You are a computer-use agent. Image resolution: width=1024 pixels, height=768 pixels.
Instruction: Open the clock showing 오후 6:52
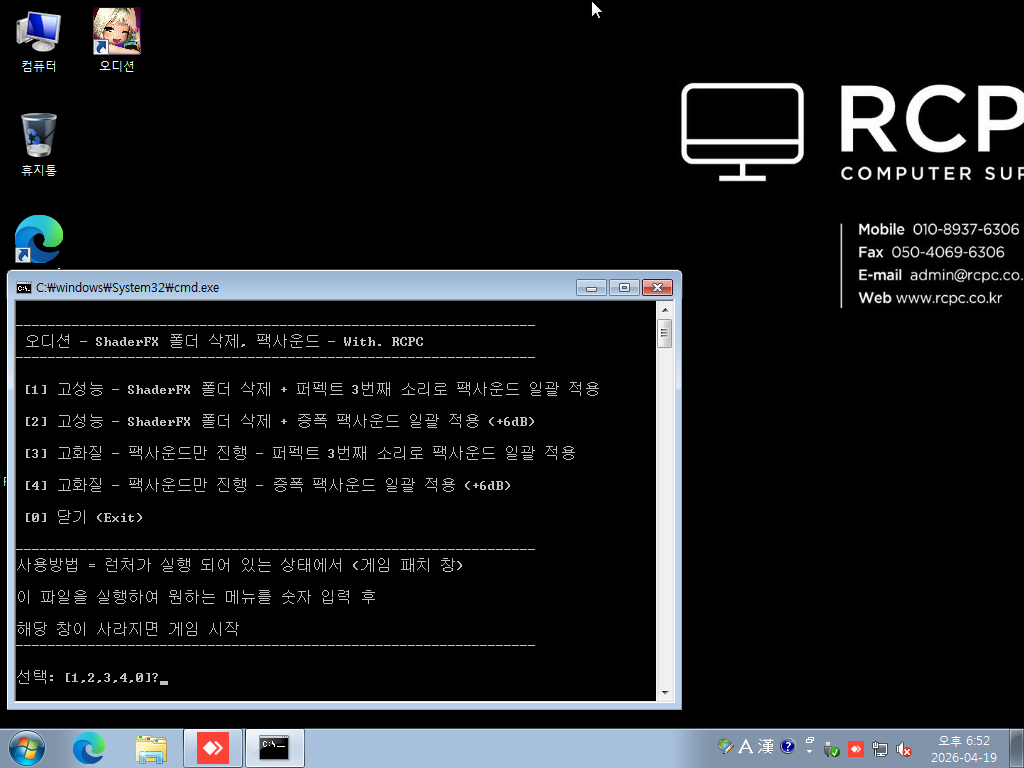coord(964,748)
